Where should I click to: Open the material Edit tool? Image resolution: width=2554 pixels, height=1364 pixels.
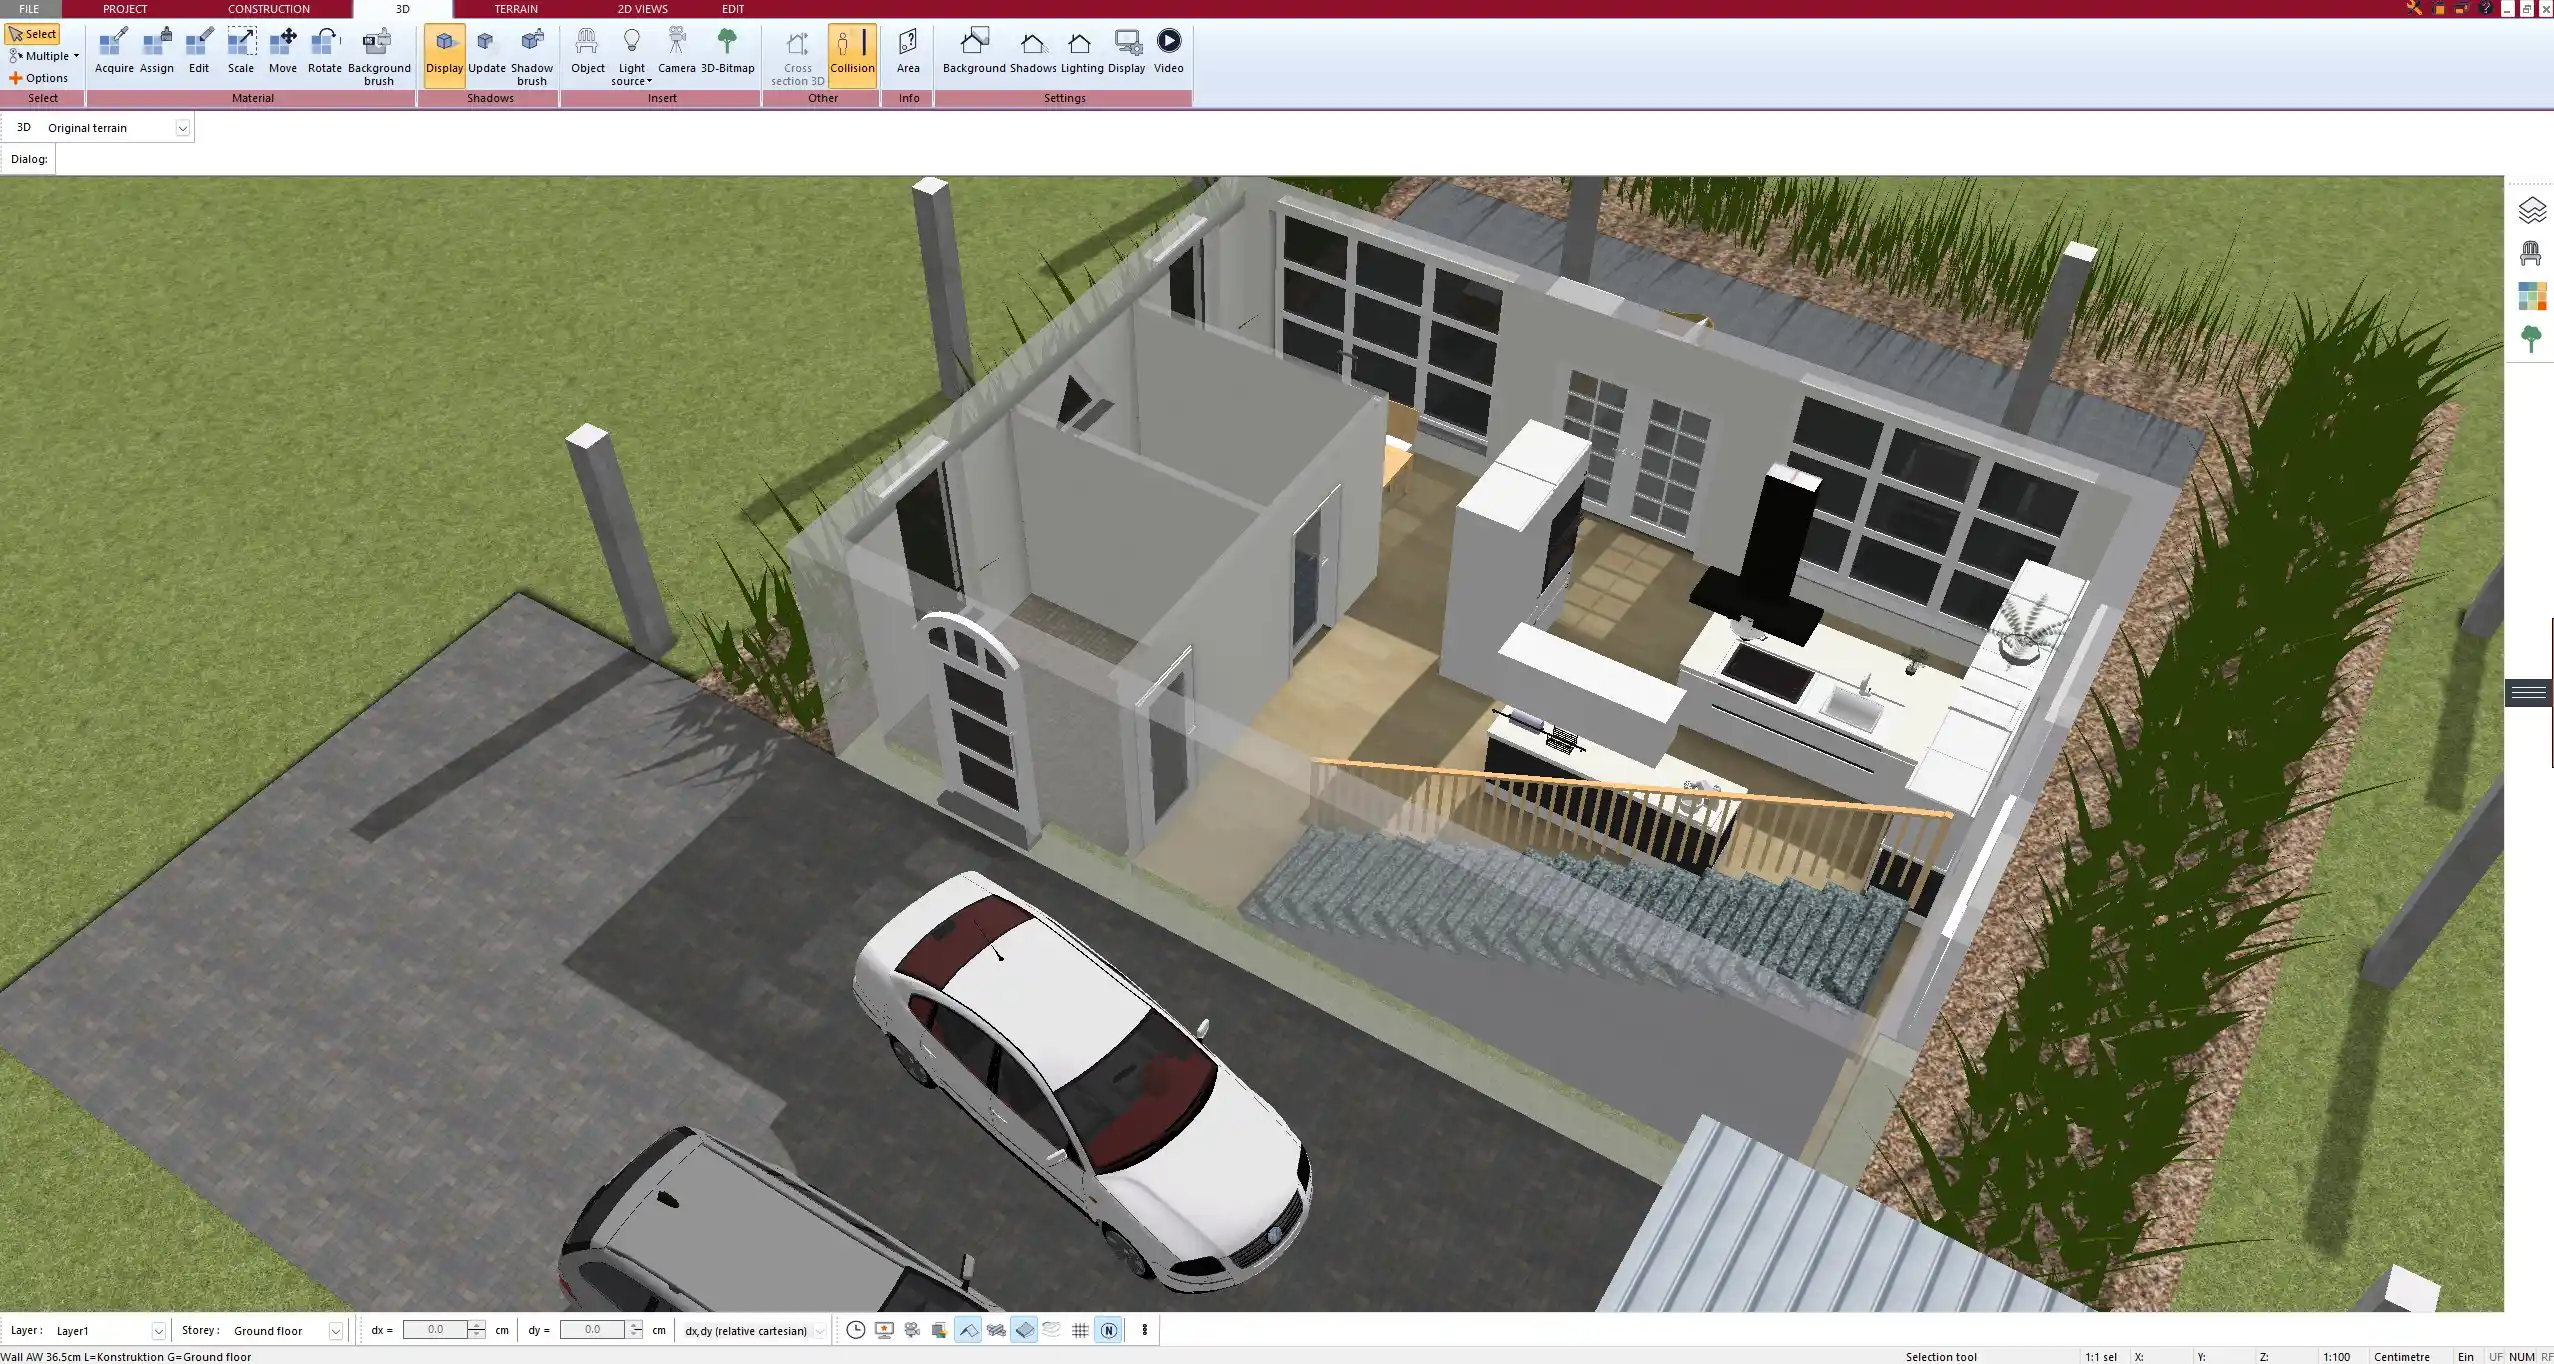tap(199, 51)
